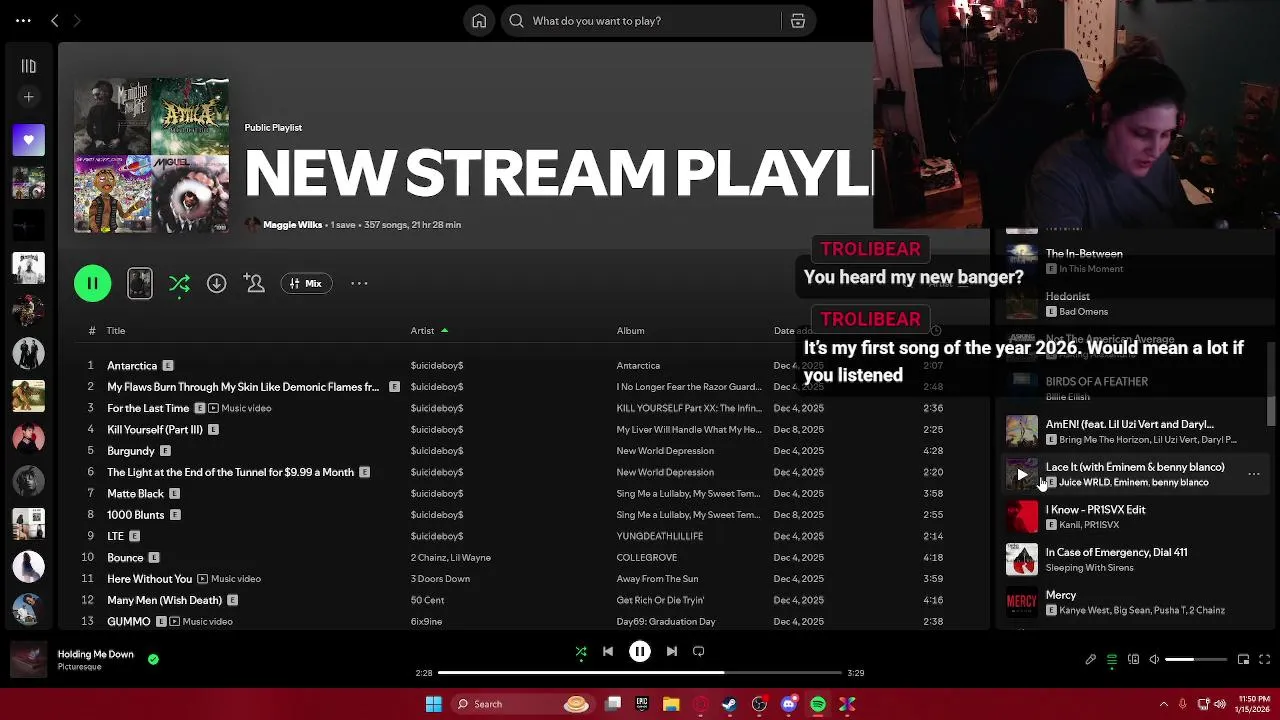Toggle the lyrics microphone icon
1280x720 pixels.
coord(1091,659)
